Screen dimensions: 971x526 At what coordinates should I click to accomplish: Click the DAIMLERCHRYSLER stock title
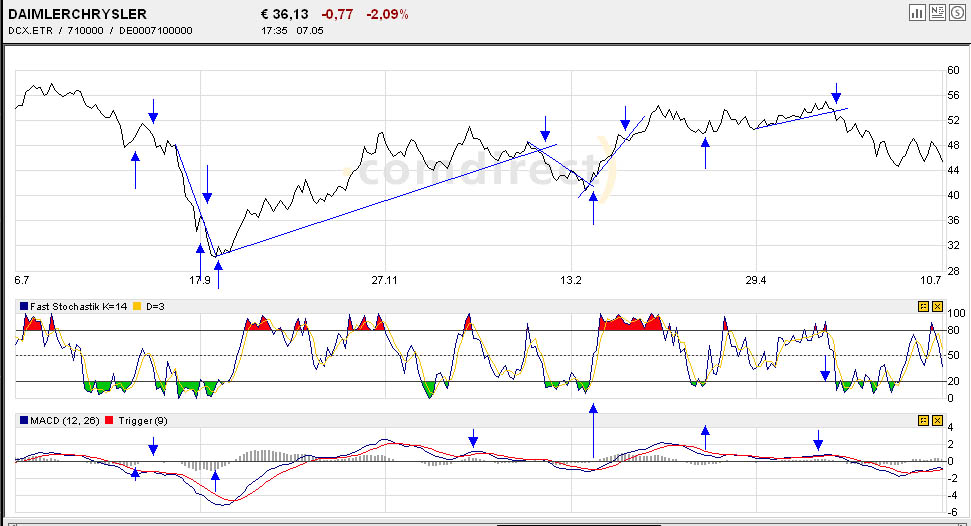tap(77, 14)
